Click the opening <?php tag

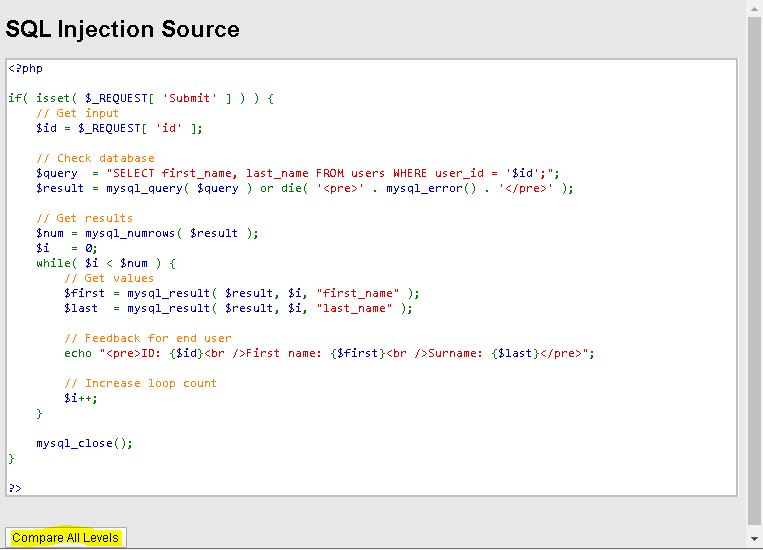tap(26, 68)
